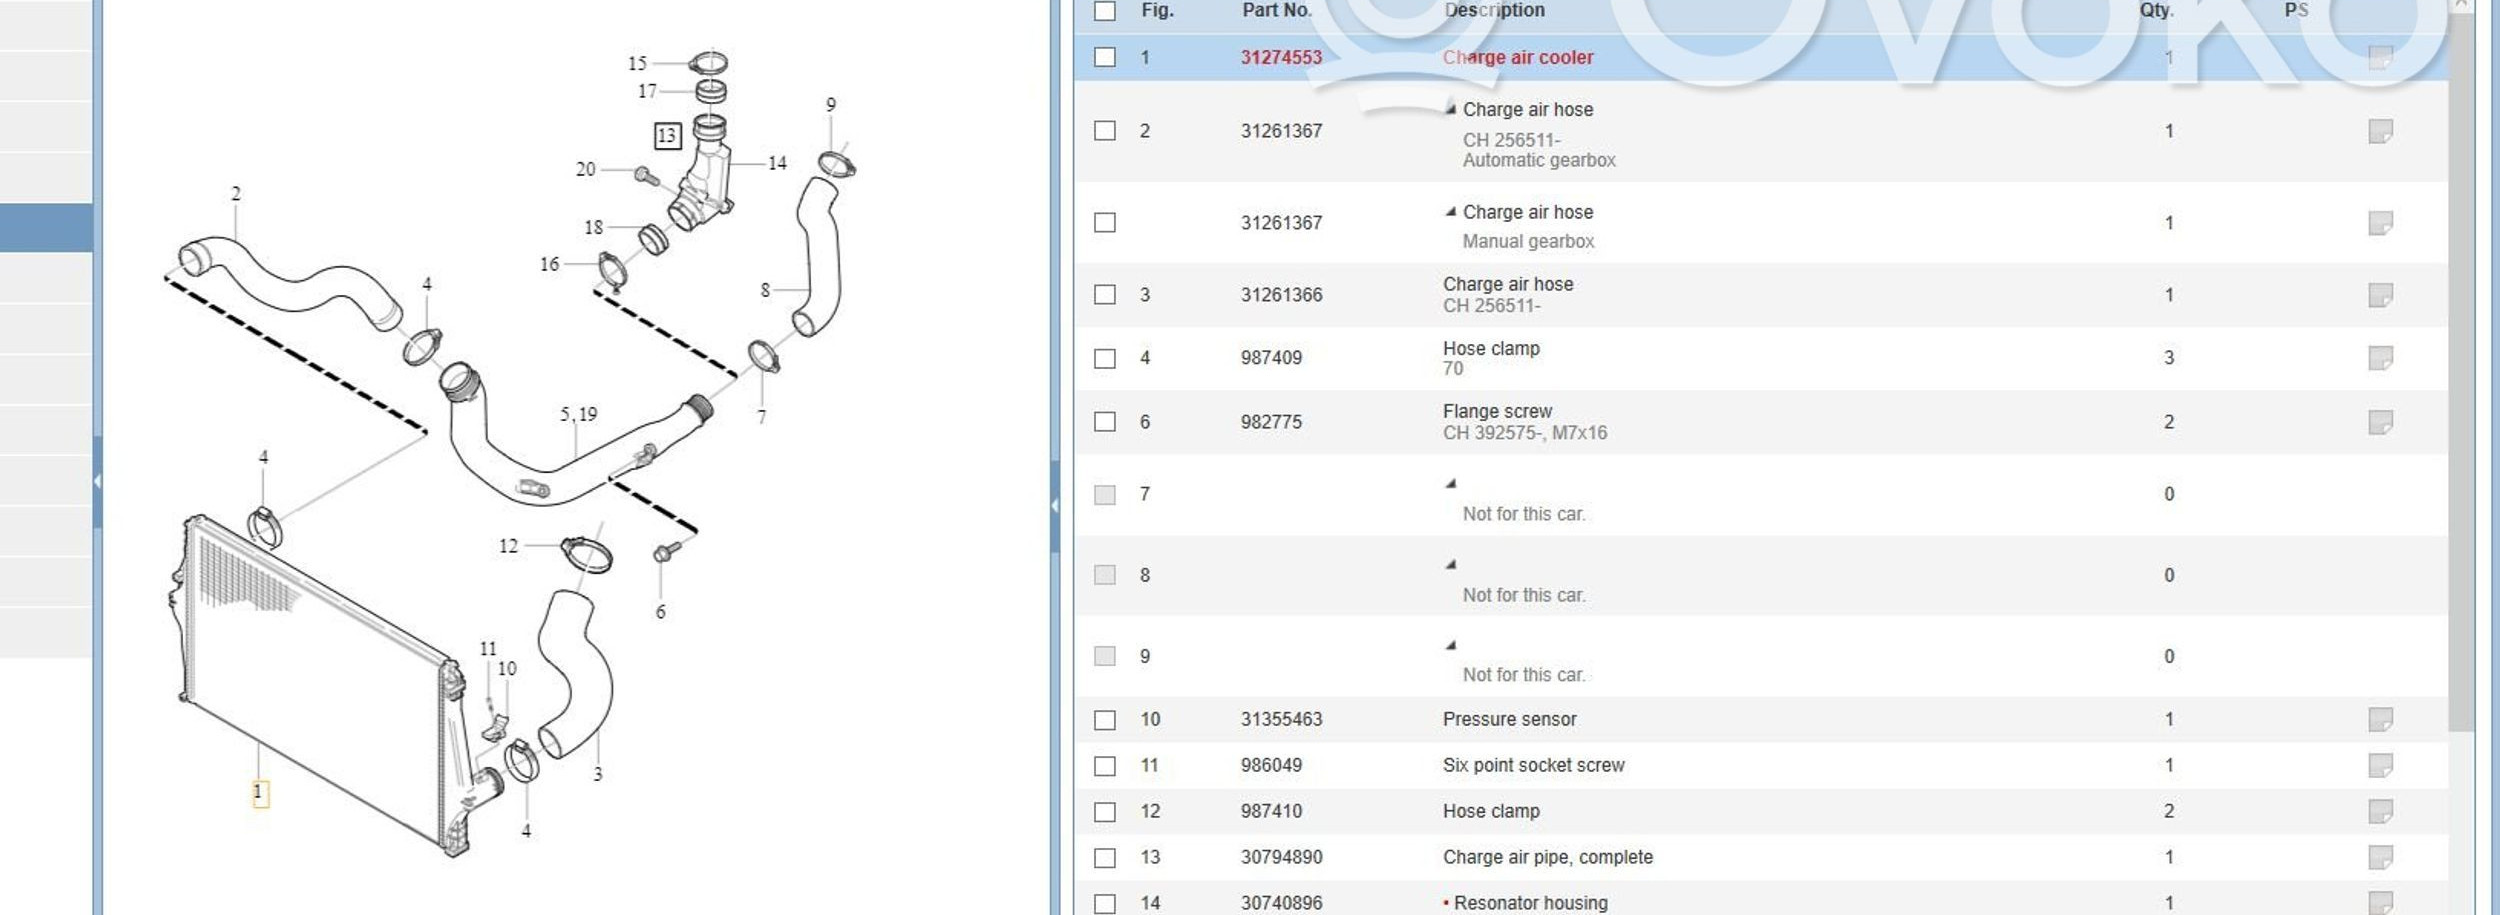The width and height of the screenshot is (2500, 915).
Task: Click the parts list vertical scrollbar
Action: (x=2460, y=400)
